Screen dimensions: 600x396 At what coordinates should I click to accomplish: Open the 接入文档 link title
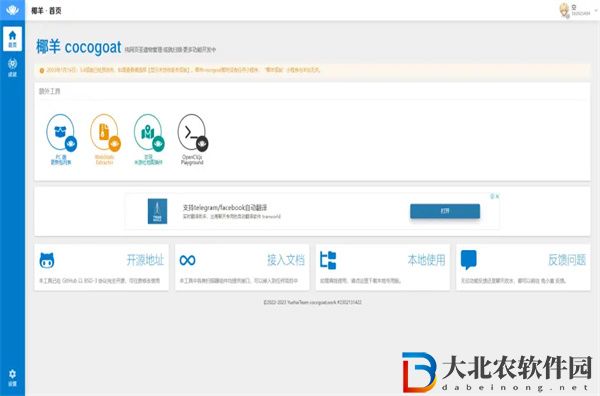286,260
